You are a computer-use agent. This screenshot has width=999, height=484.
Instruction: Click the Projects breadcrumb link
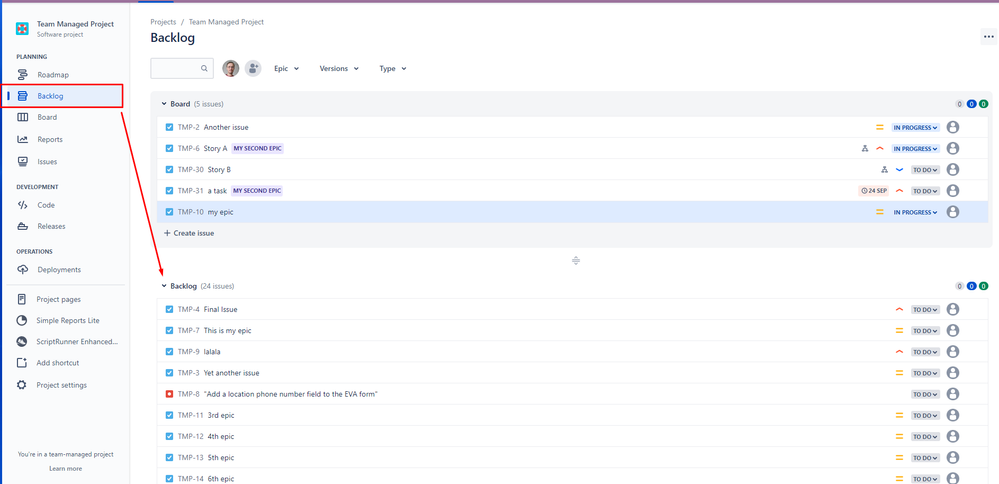coord(163,22)
